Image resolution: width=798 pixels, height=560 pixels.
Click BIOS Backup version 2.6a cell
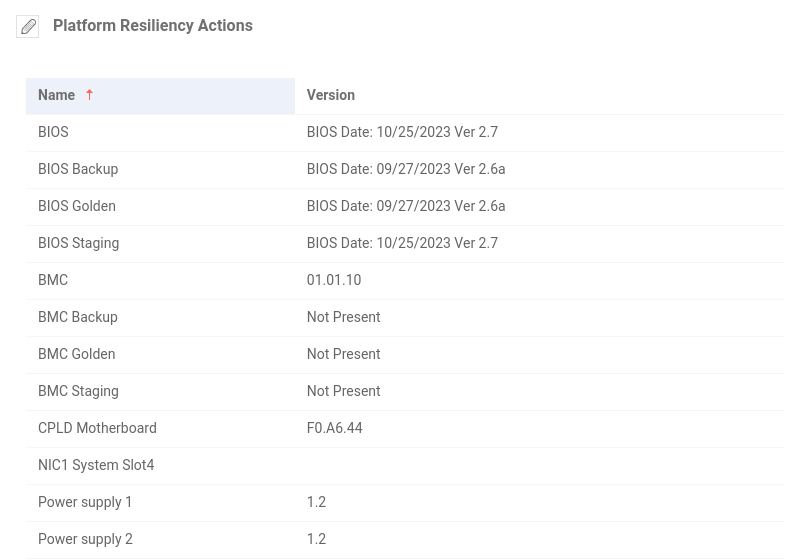pyautogui.click(x=405, y=169)
